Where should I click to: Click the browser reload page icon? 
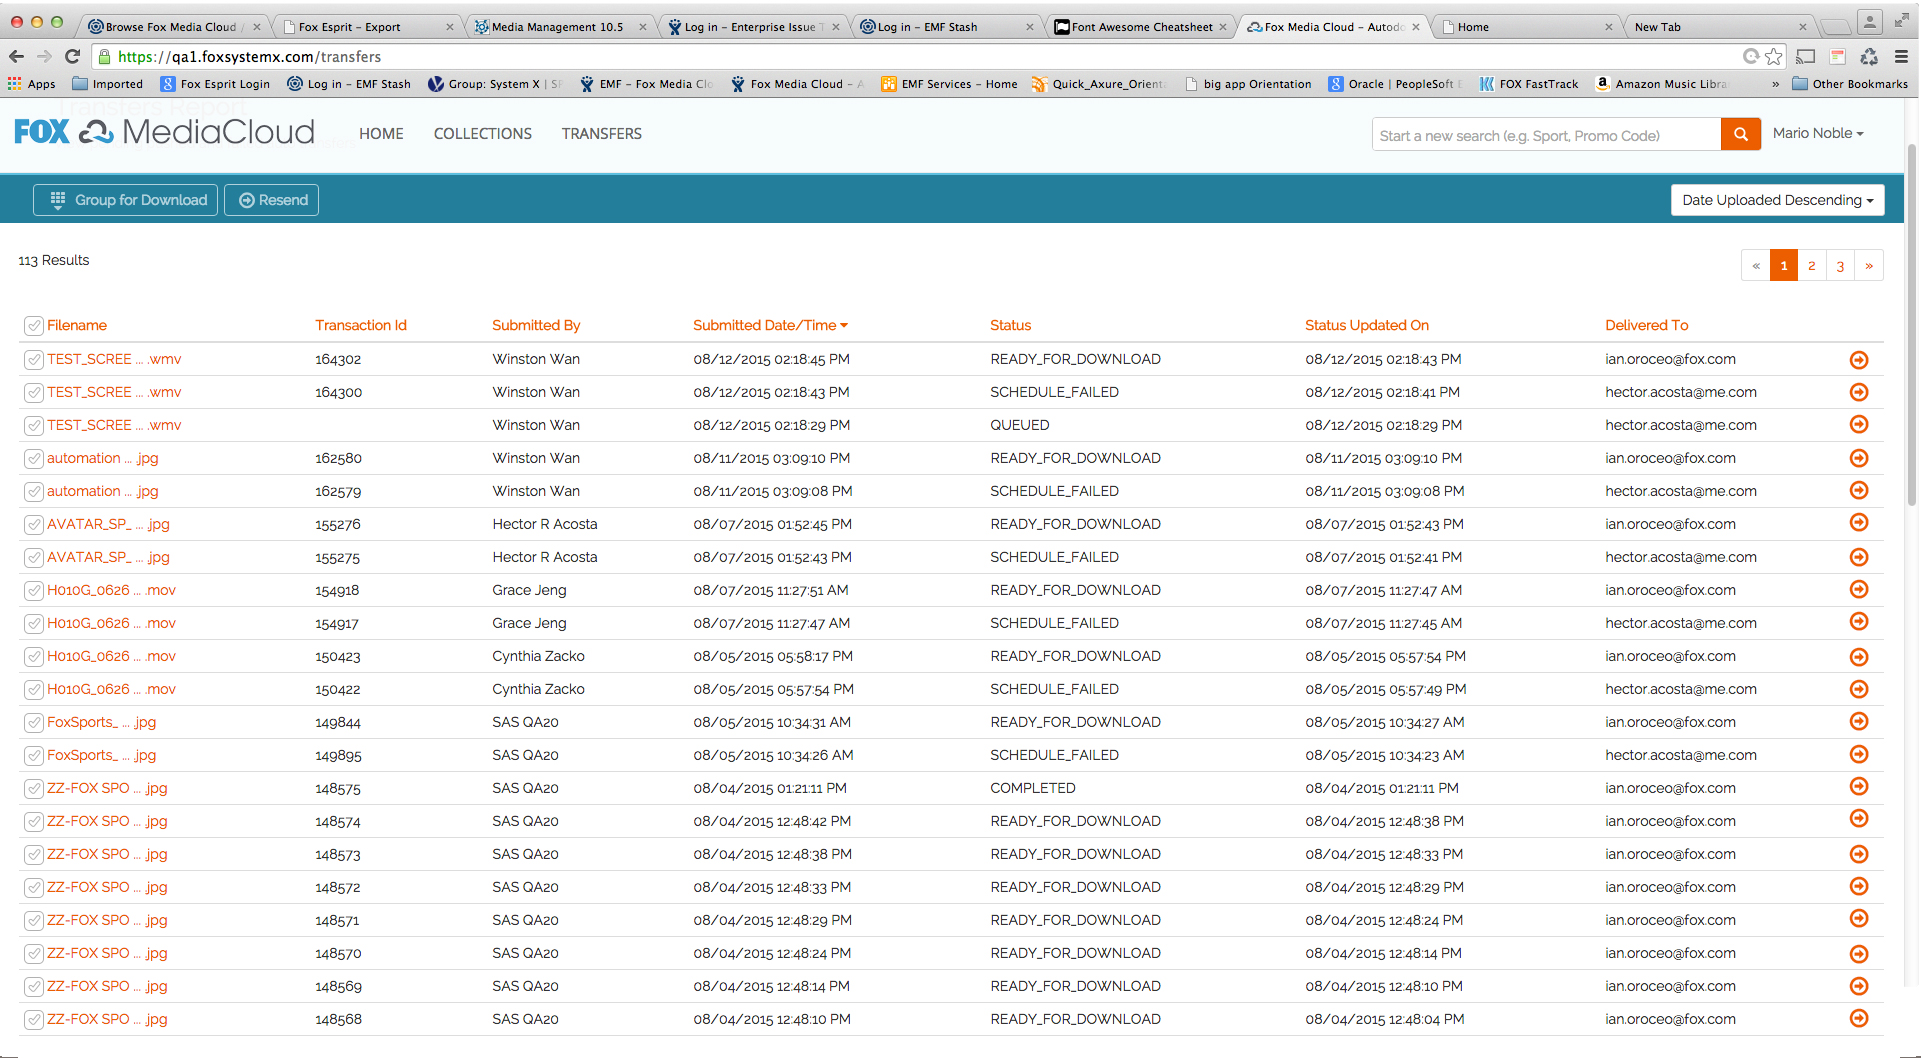point(72,57)
